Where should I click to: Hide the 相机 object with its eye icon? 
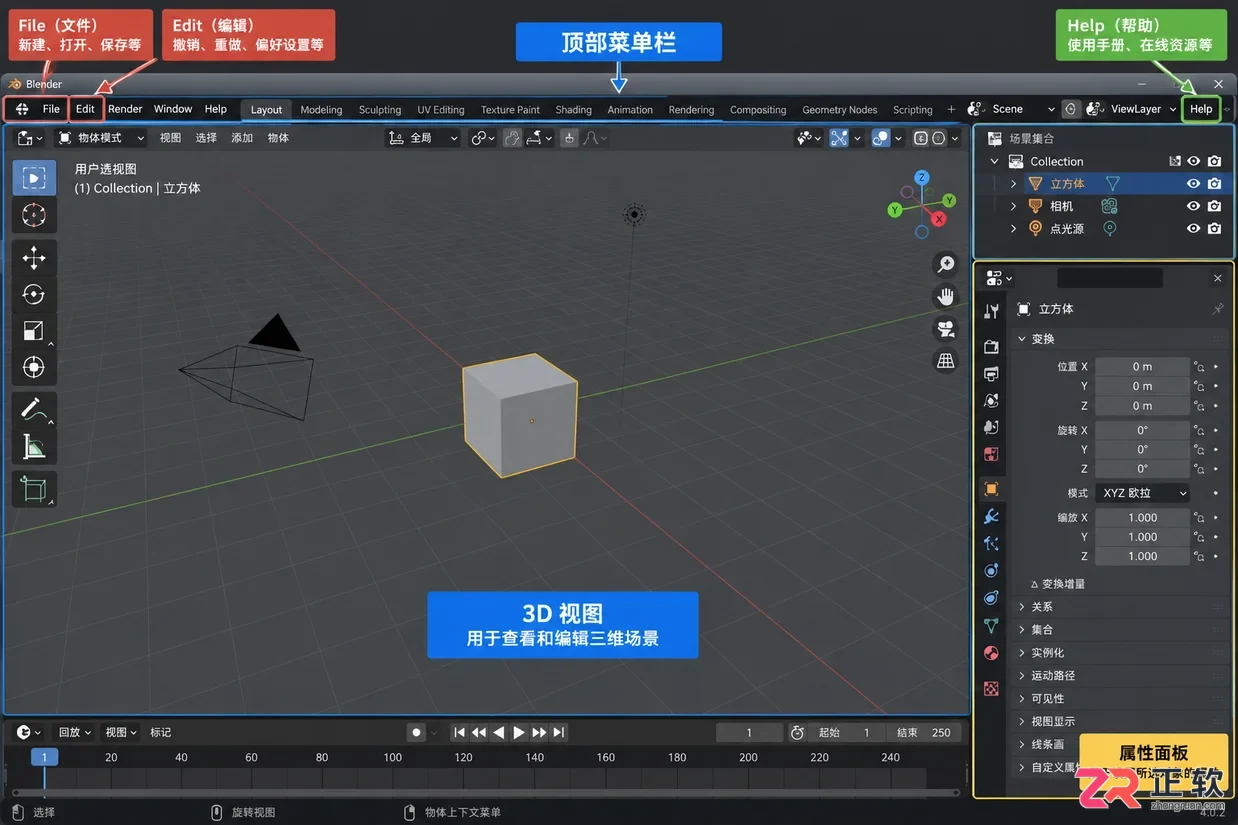click(x=1193, y=206)
